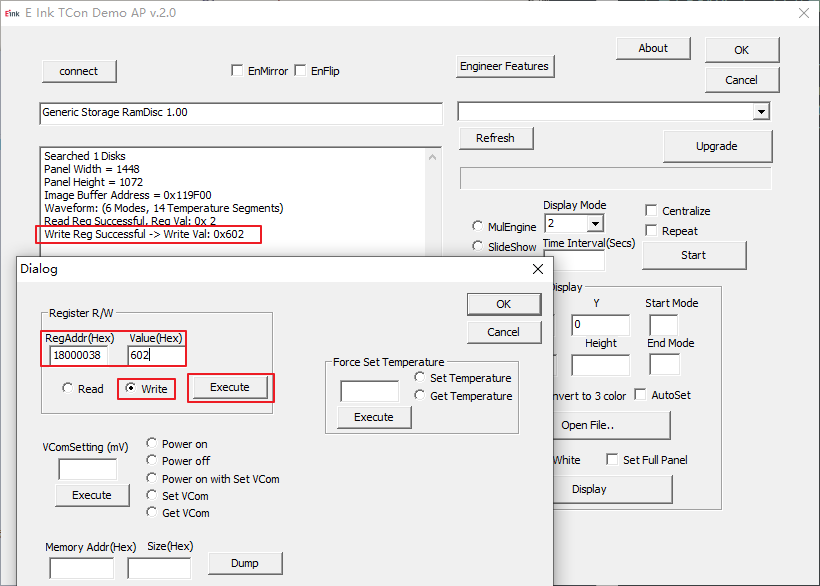Click the Height input field

click(600, 365)
